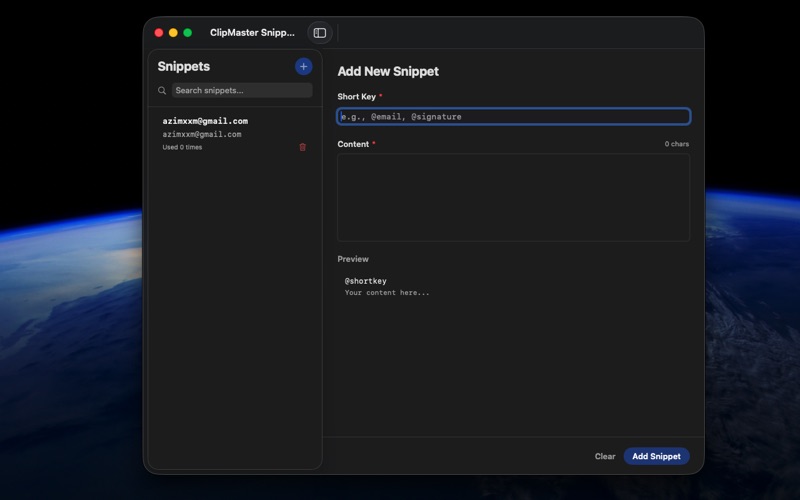Click the snippet's gray azimxxm@gmail.com content line

pyautogui.click(x=202, y=134)
